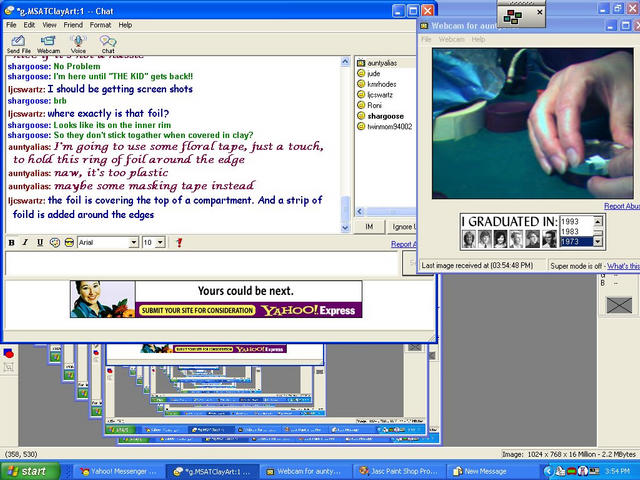Click the sunglasses audible icon
Image resolution: width=640 pixels, height=480 pixels.
(x=69, y=242)
